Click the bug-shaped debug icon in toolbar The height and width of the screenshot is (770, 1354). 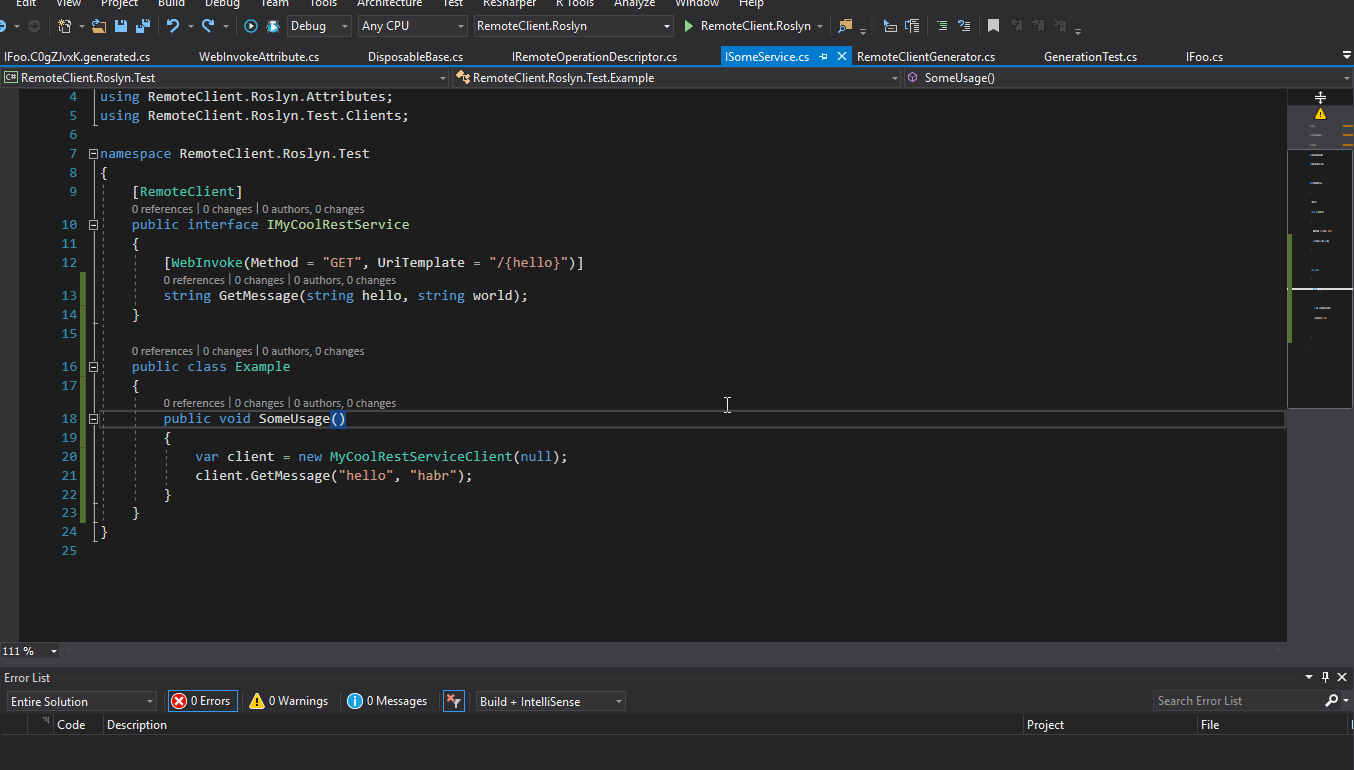(273, 26)
